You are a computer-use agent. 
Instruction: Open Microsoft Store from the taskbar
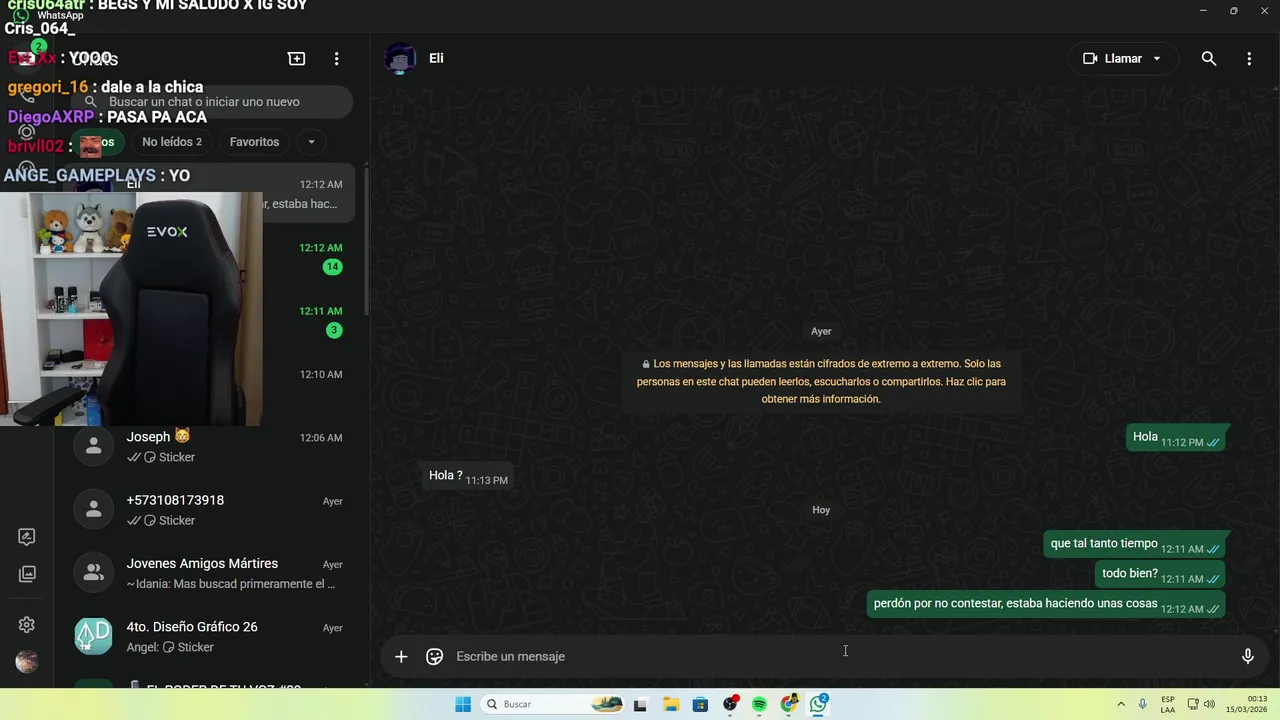(x=700, y=704)
